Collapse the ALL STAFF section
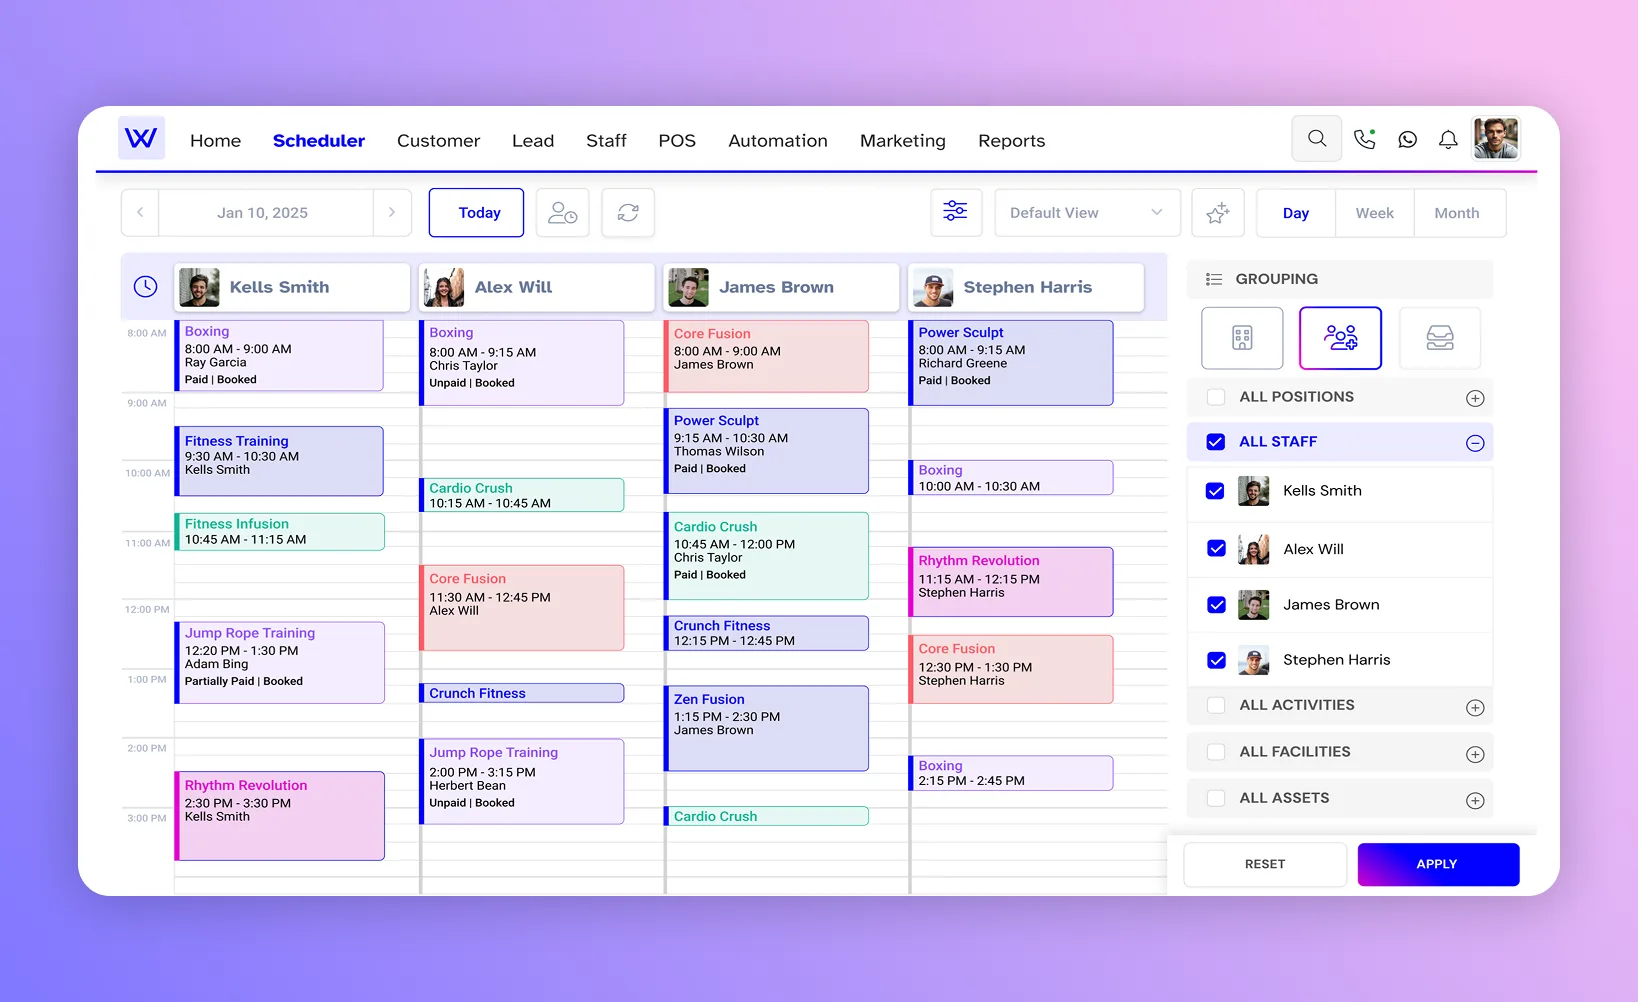The height and width of the screenshot is (1002, 1638). [x=1474, y=441]
